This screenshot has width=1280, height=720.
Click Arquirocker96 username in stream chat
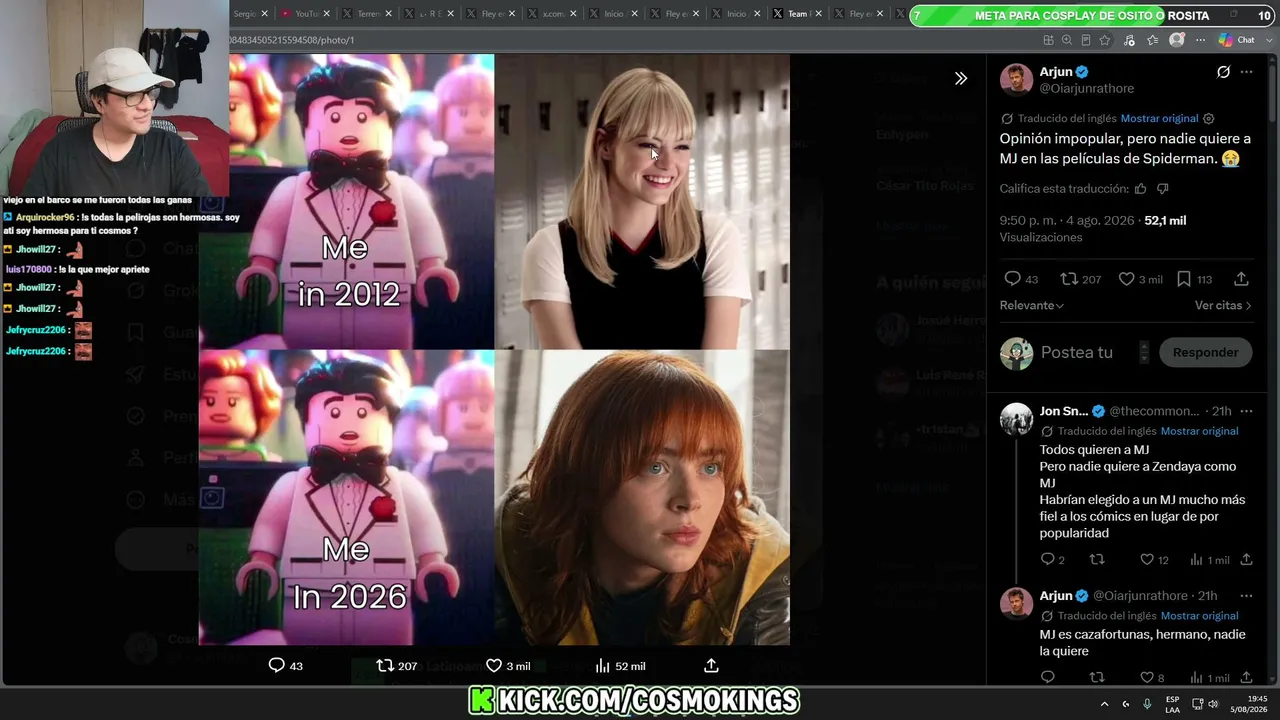click(x=45, y=217)
